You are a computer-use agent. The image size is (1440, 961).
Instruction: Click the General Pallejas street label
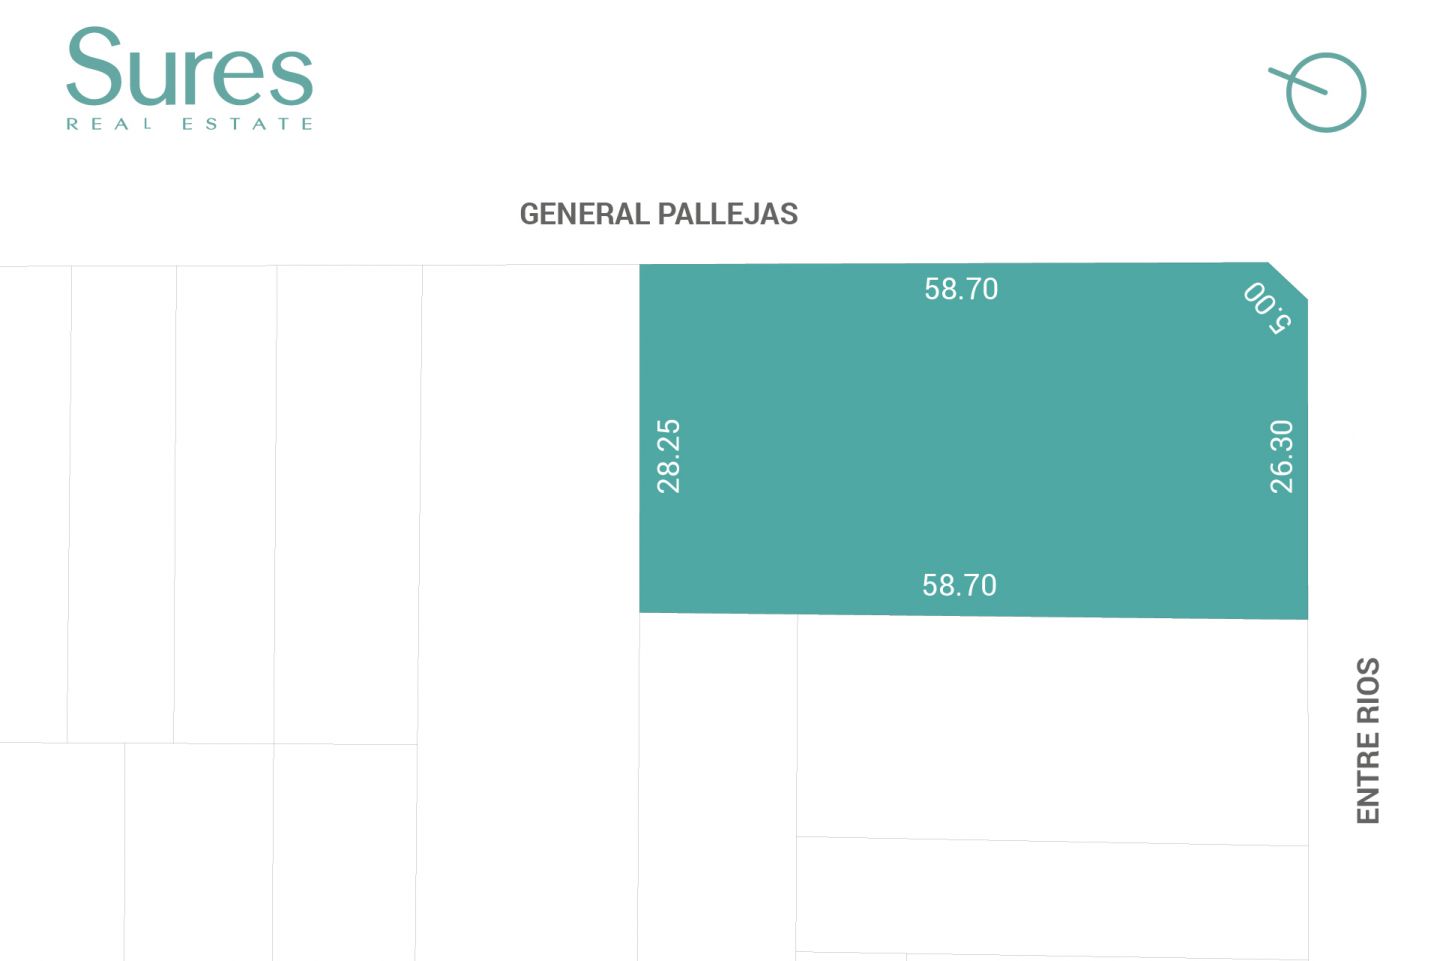point(659,214)
